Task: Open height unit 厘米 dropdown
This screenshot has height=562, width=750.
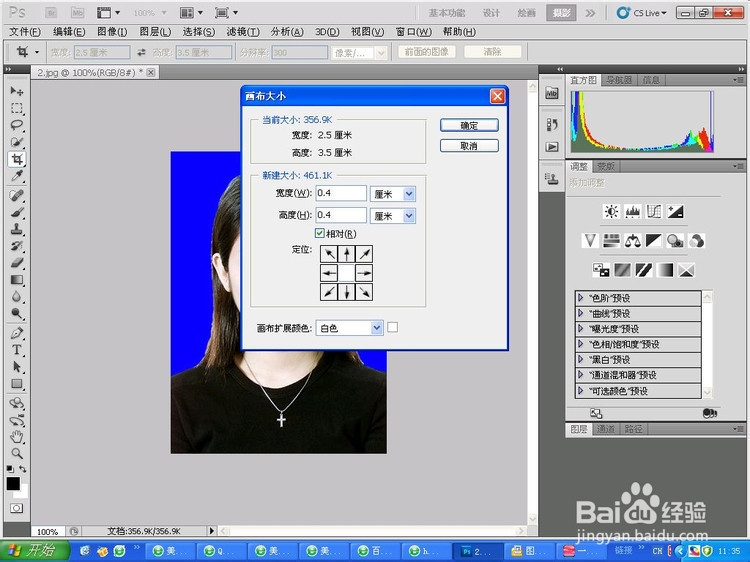Action: click(x=393, y=216)
